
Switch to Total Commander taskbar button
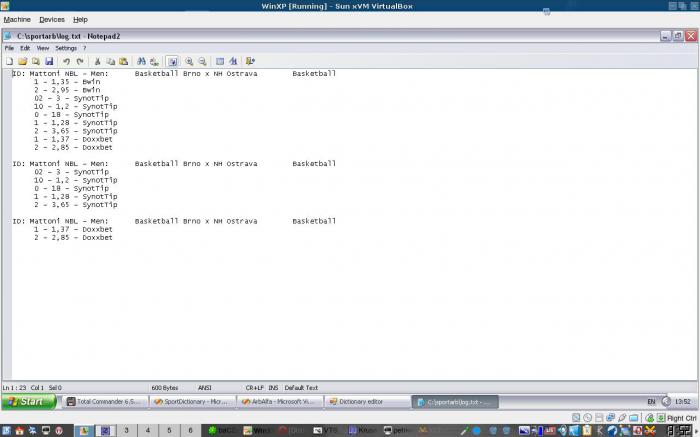tap(105, 402)
